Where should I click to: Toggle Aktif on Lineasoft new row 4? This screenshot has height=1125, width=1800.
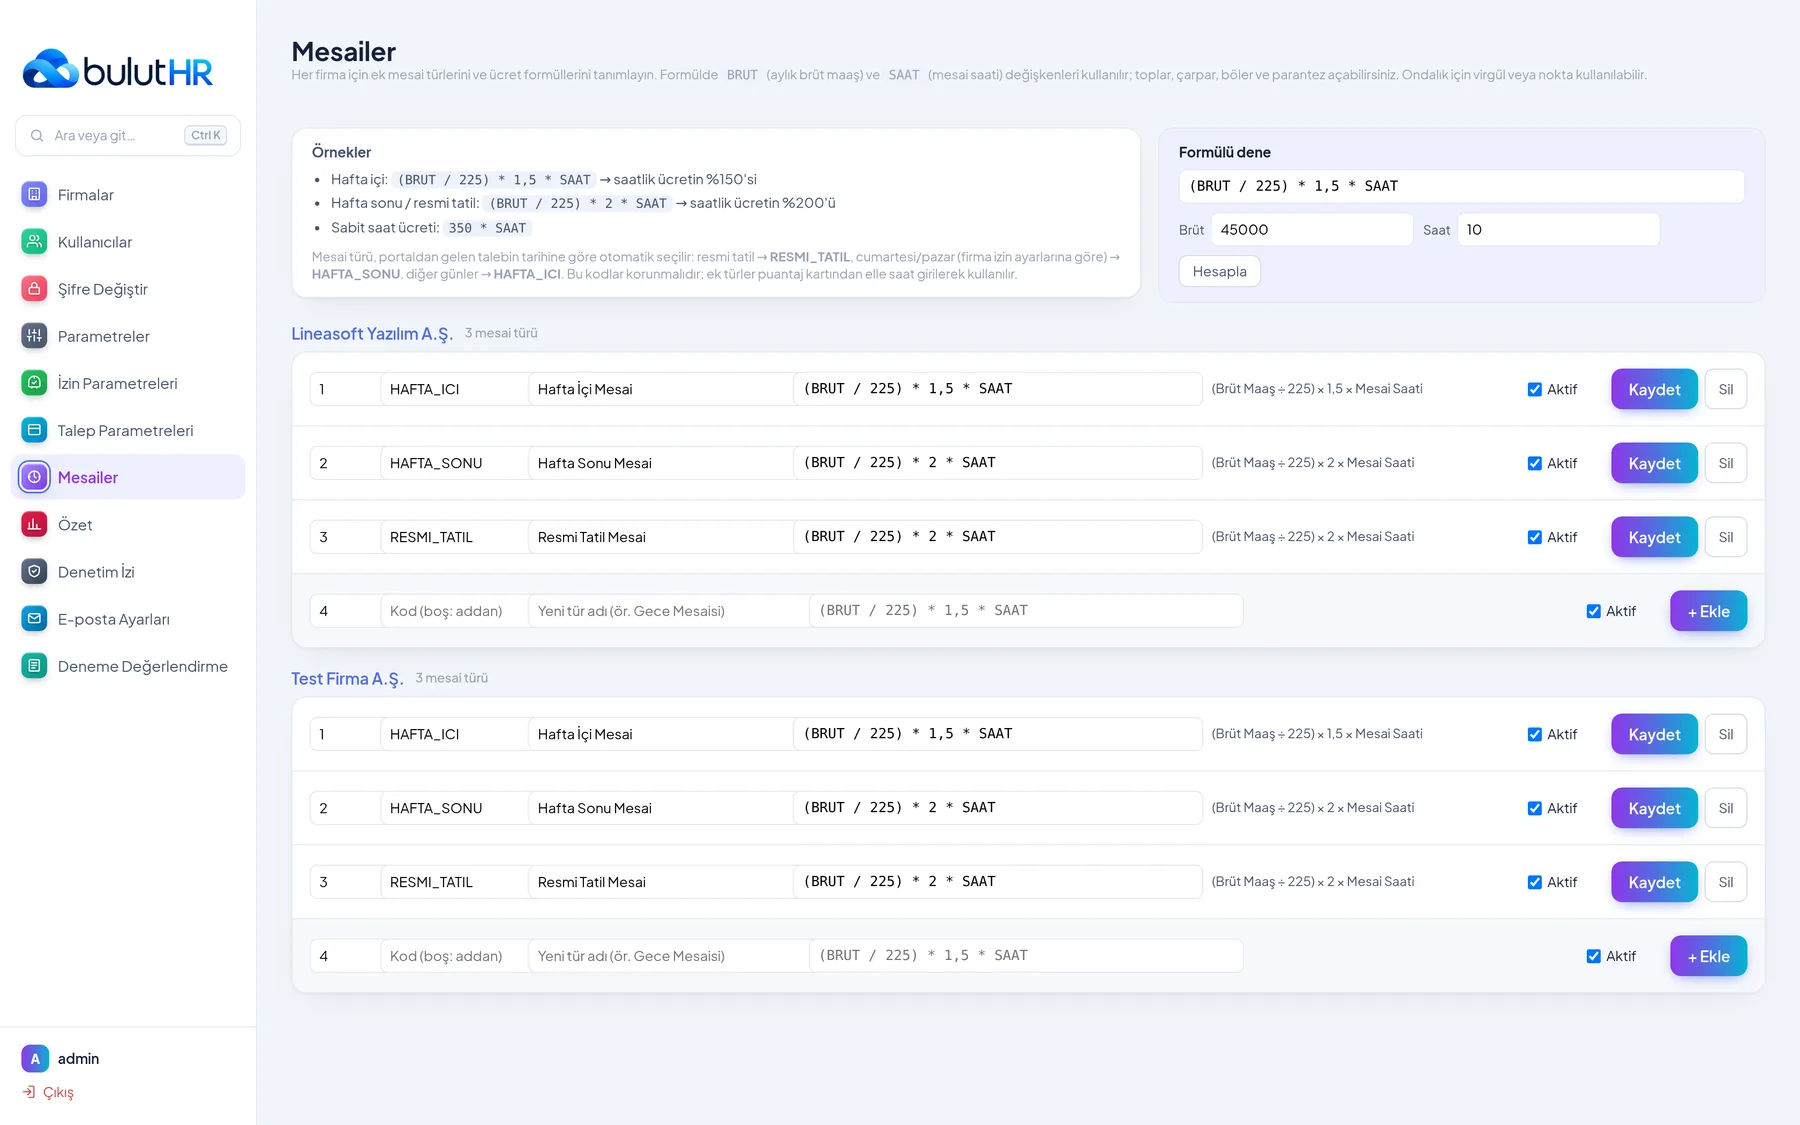tap(1593, 611)
